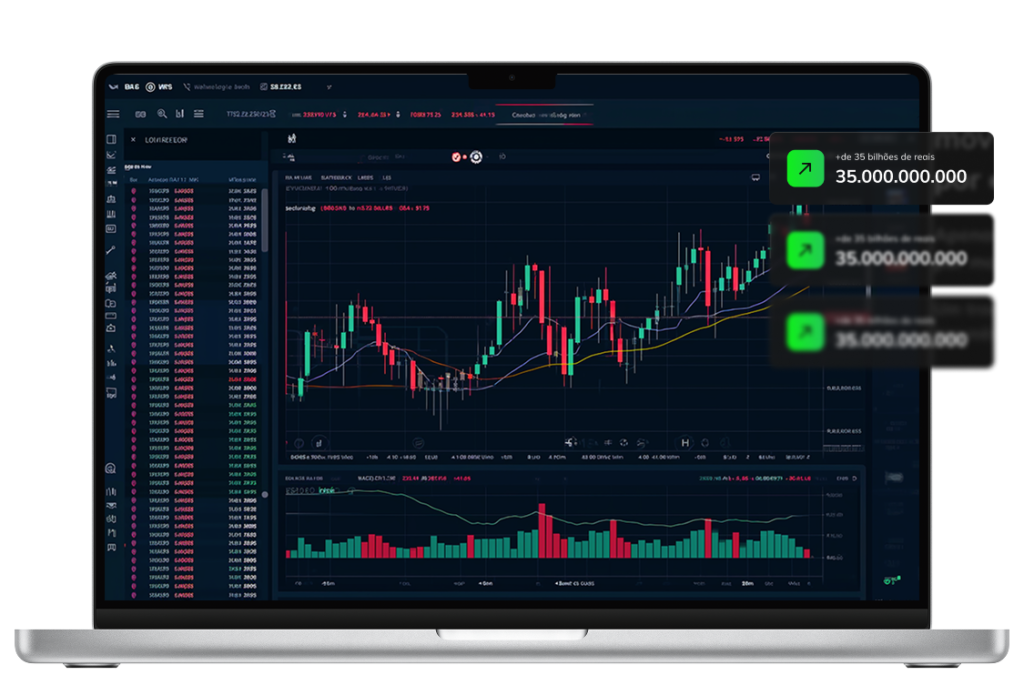Click the tallest red volume bar
The width and height of the screenshot is (1024, 675).
click(541, 530)
